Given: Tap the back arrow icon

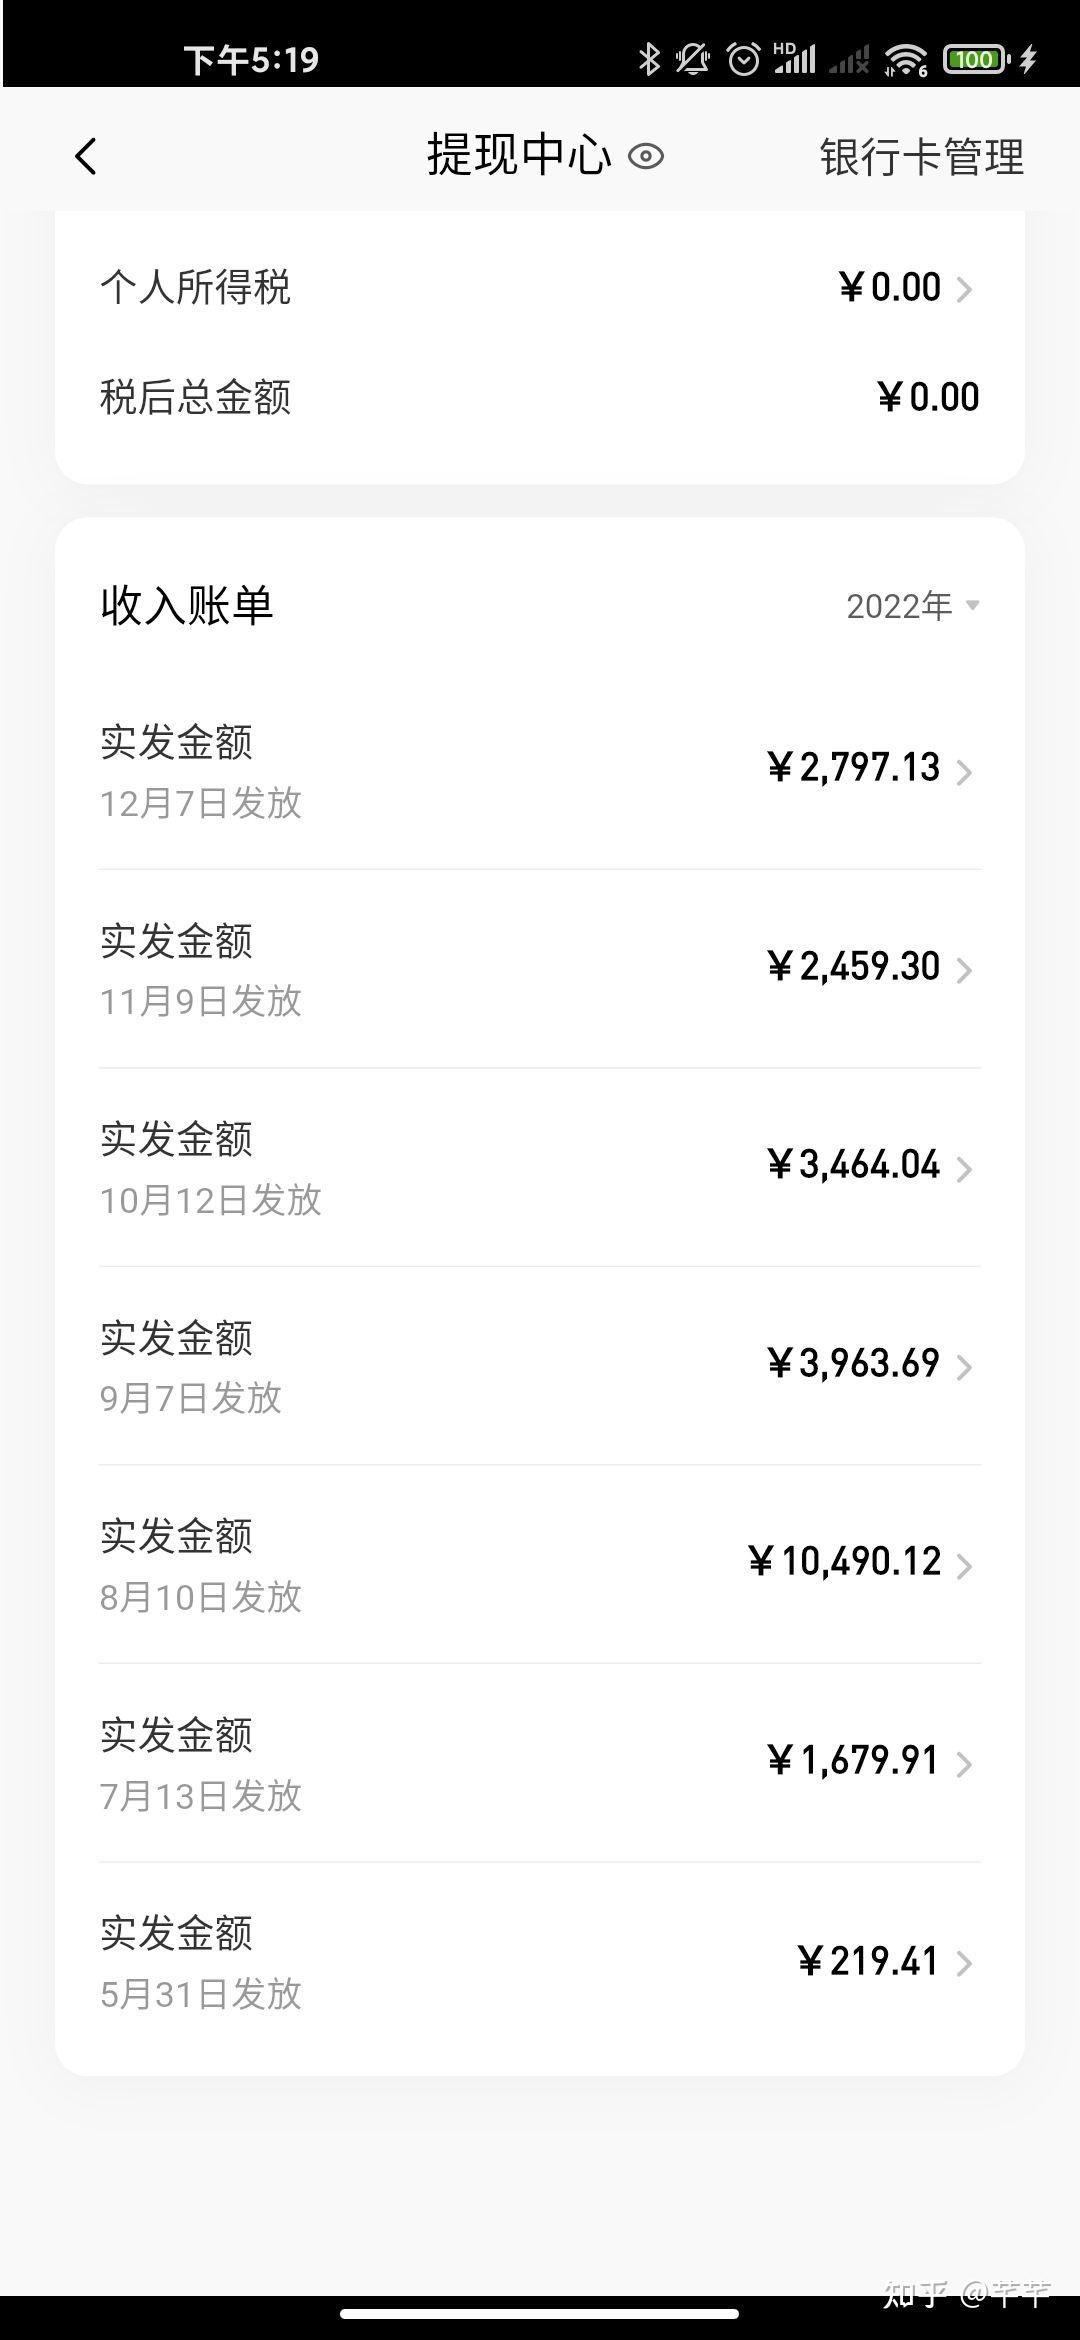Looking at the screenshot, I should tap(86, 157).
